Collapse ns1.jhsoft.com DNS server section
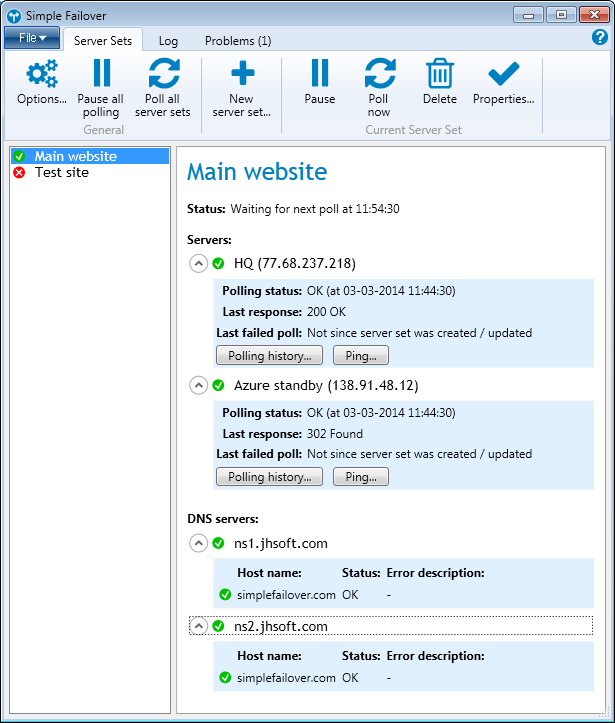615x723 pixels. [198, 544]
